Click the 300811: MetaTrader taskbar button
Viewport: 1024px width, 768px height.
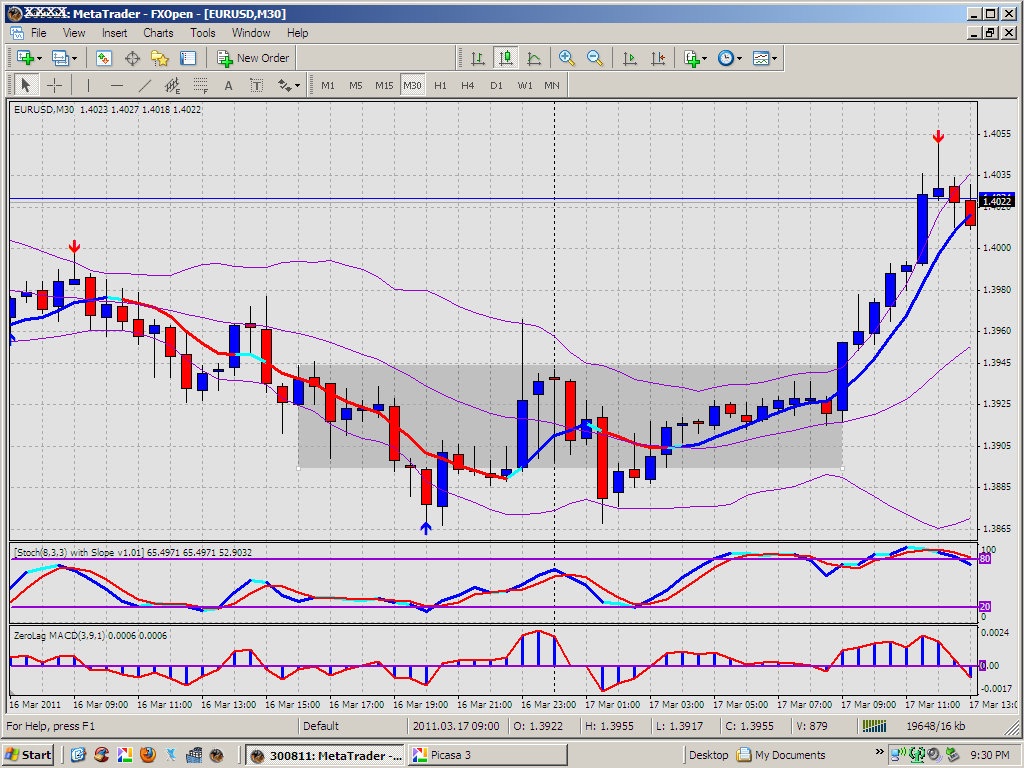click(326, 755)
